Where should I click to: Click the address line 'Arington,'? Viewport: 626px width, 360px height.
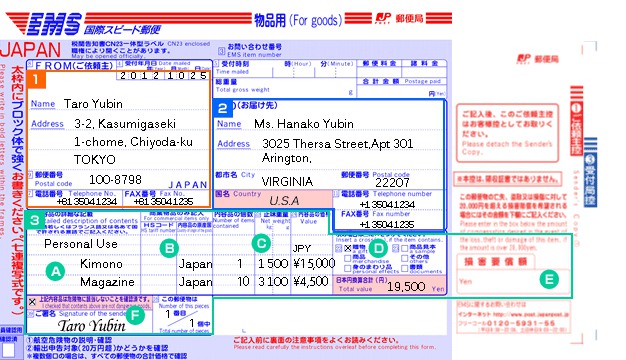click(286, 158)
